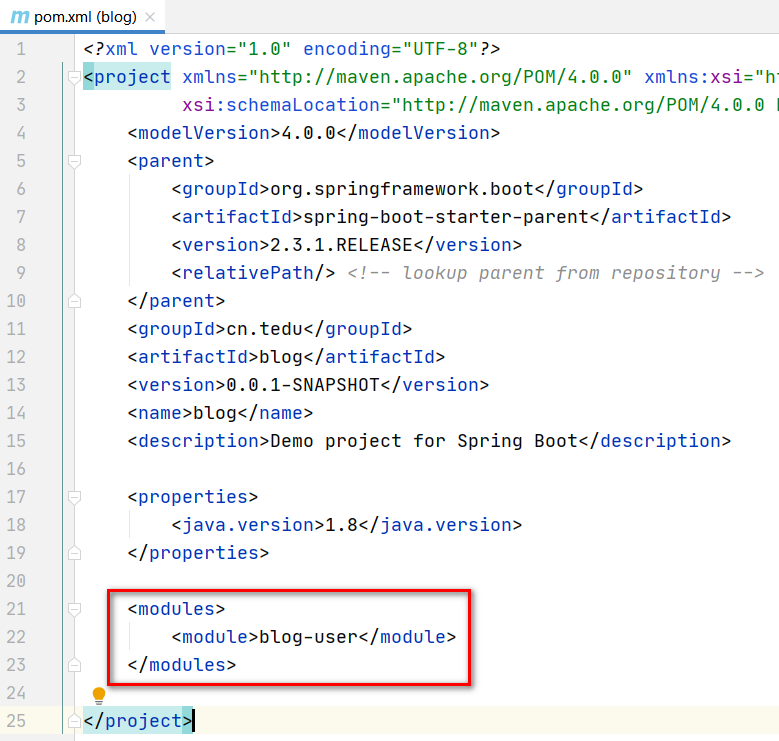Click the Maven file icon on tab
This screenshot has width=779, height=741.
point(20,17)
